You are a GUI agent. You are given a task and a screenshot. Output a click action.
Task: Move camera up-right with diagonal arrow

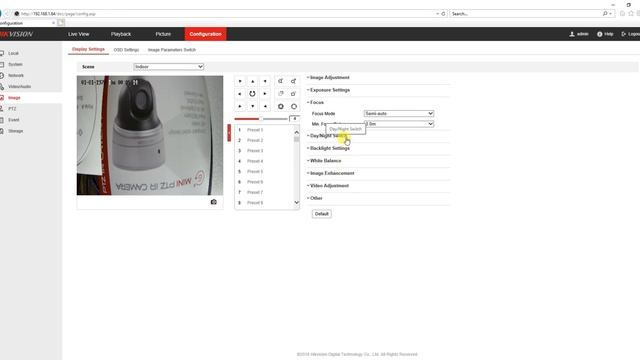tap(265, 81)
